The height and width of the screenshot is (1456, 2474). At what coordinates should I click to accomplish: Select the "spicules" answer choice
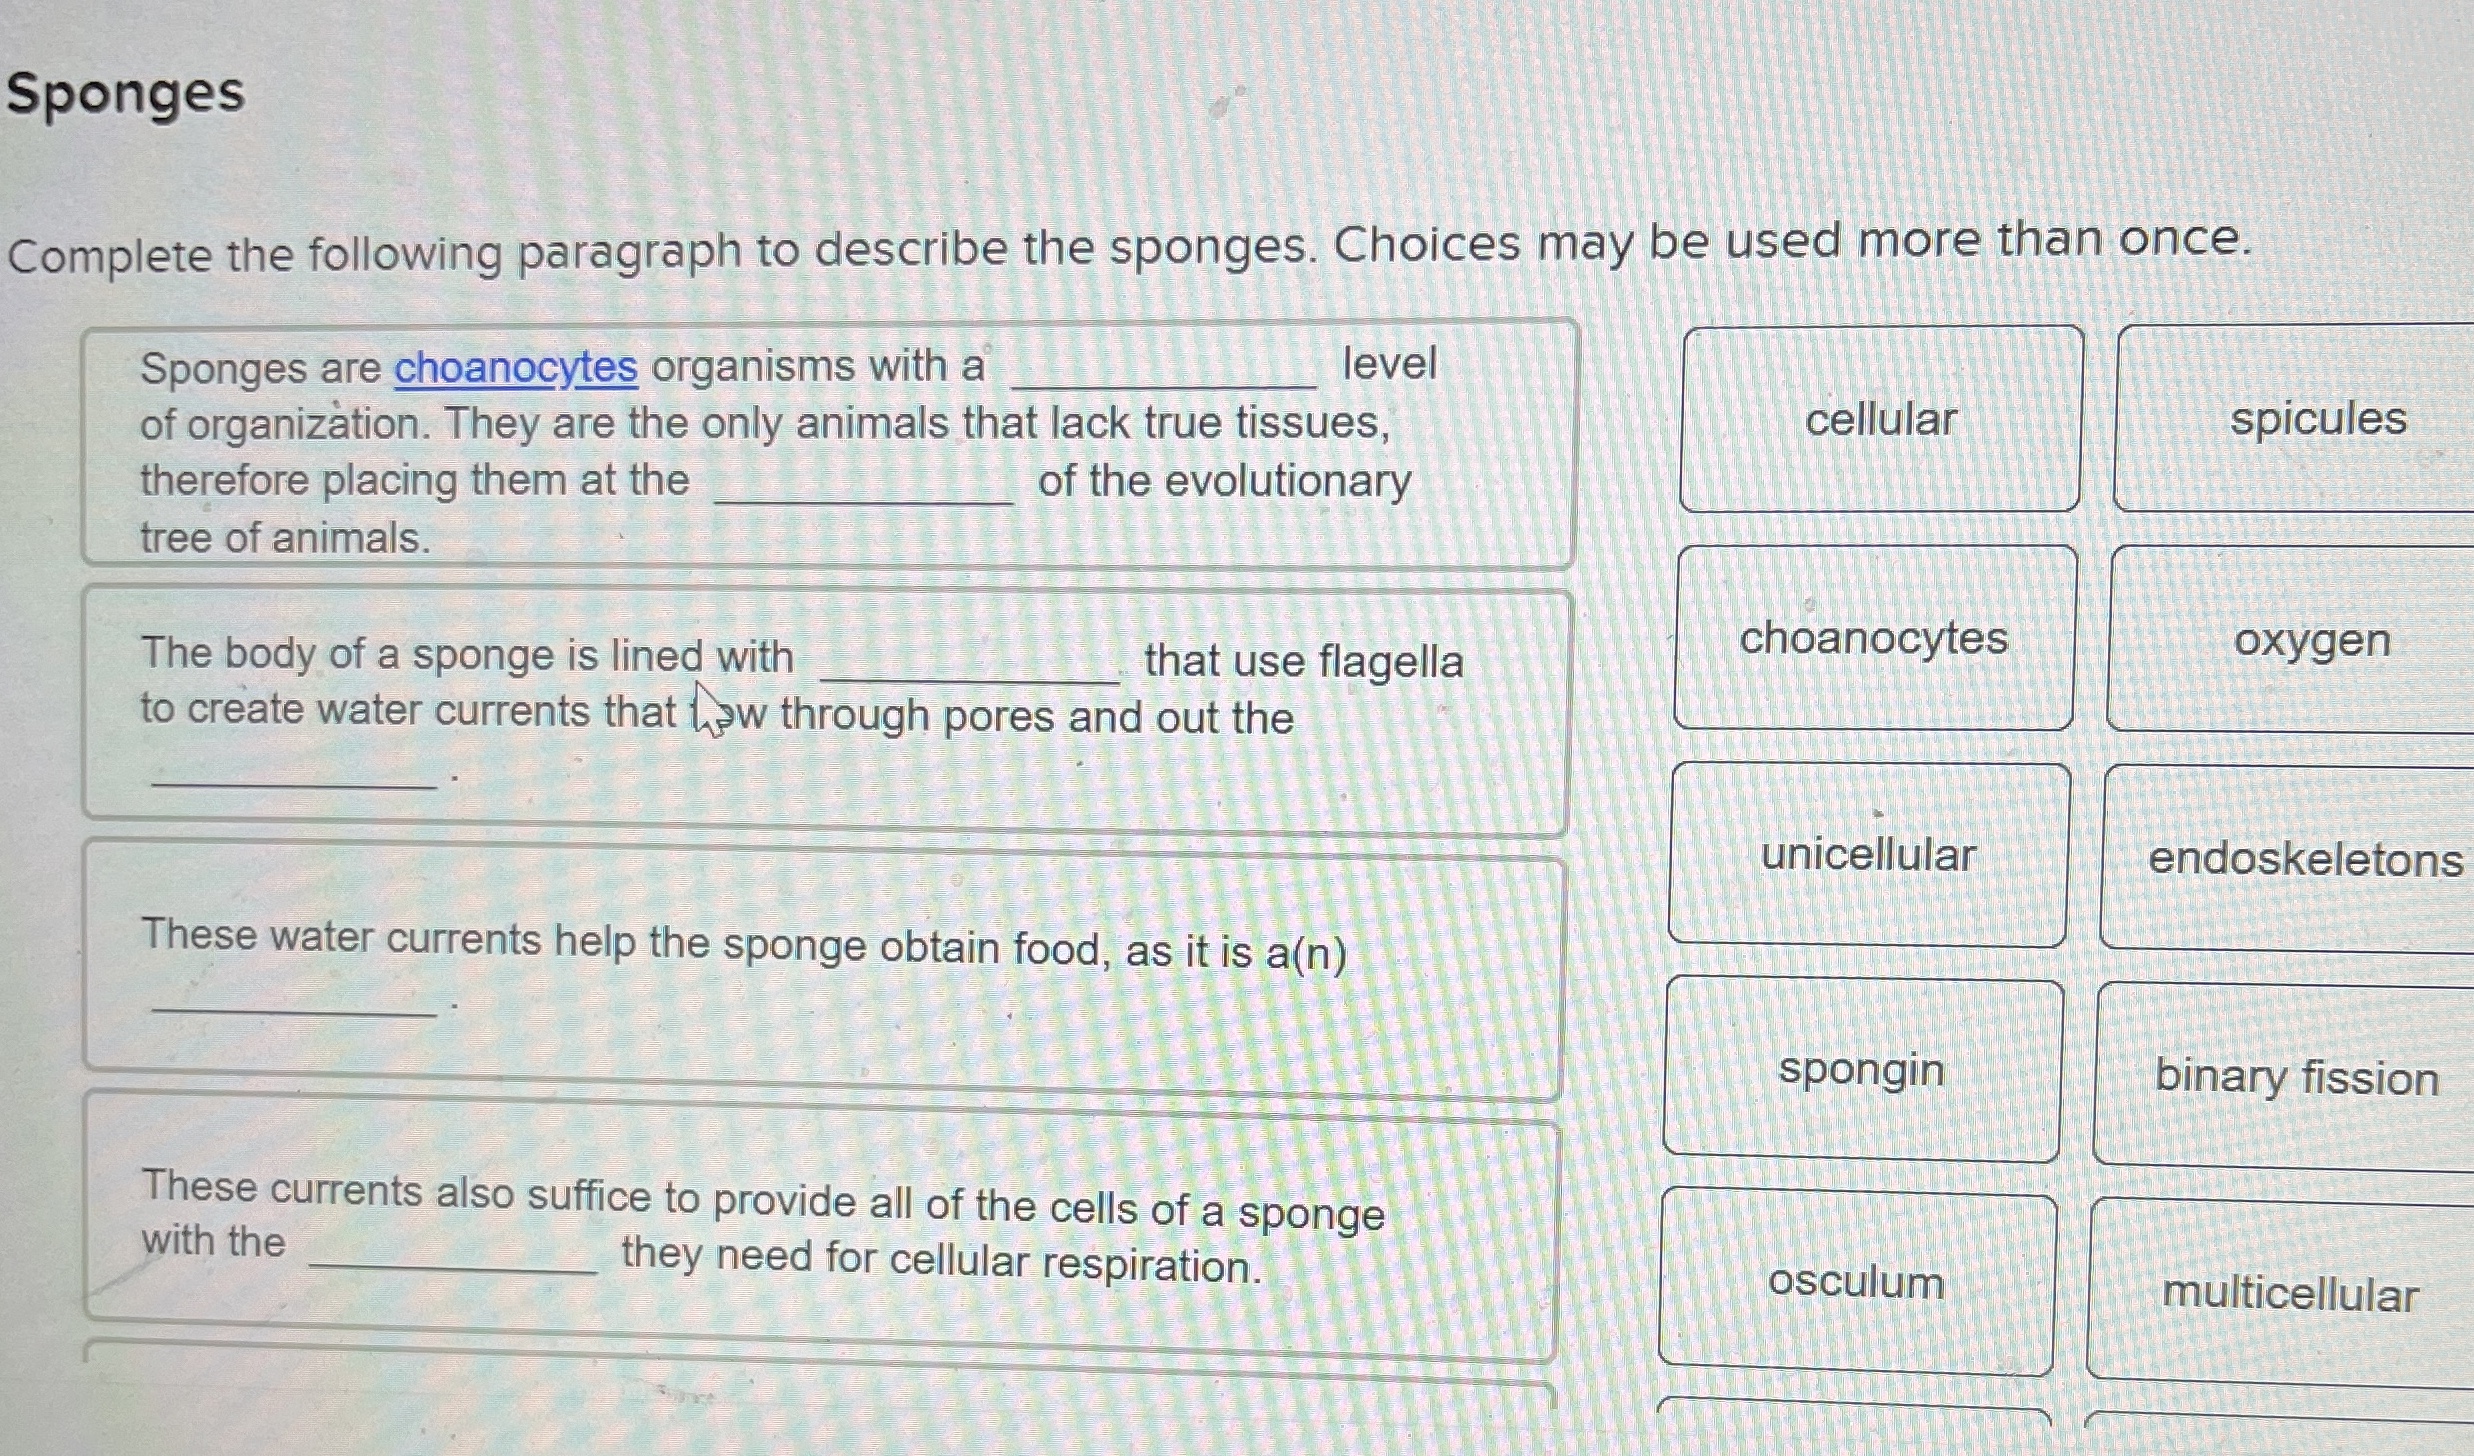pyautogui.click(x=2318, y=420)
